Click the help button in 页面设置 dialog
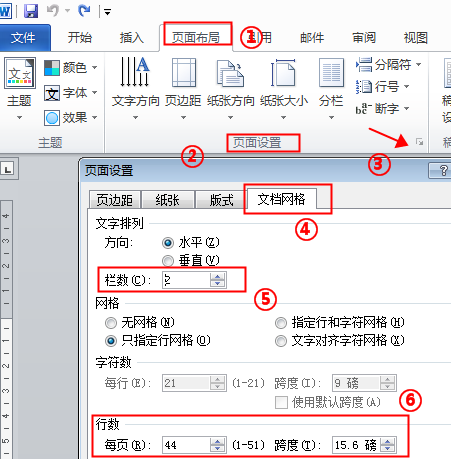Screen dimensions: 451x459 [441, 170]
